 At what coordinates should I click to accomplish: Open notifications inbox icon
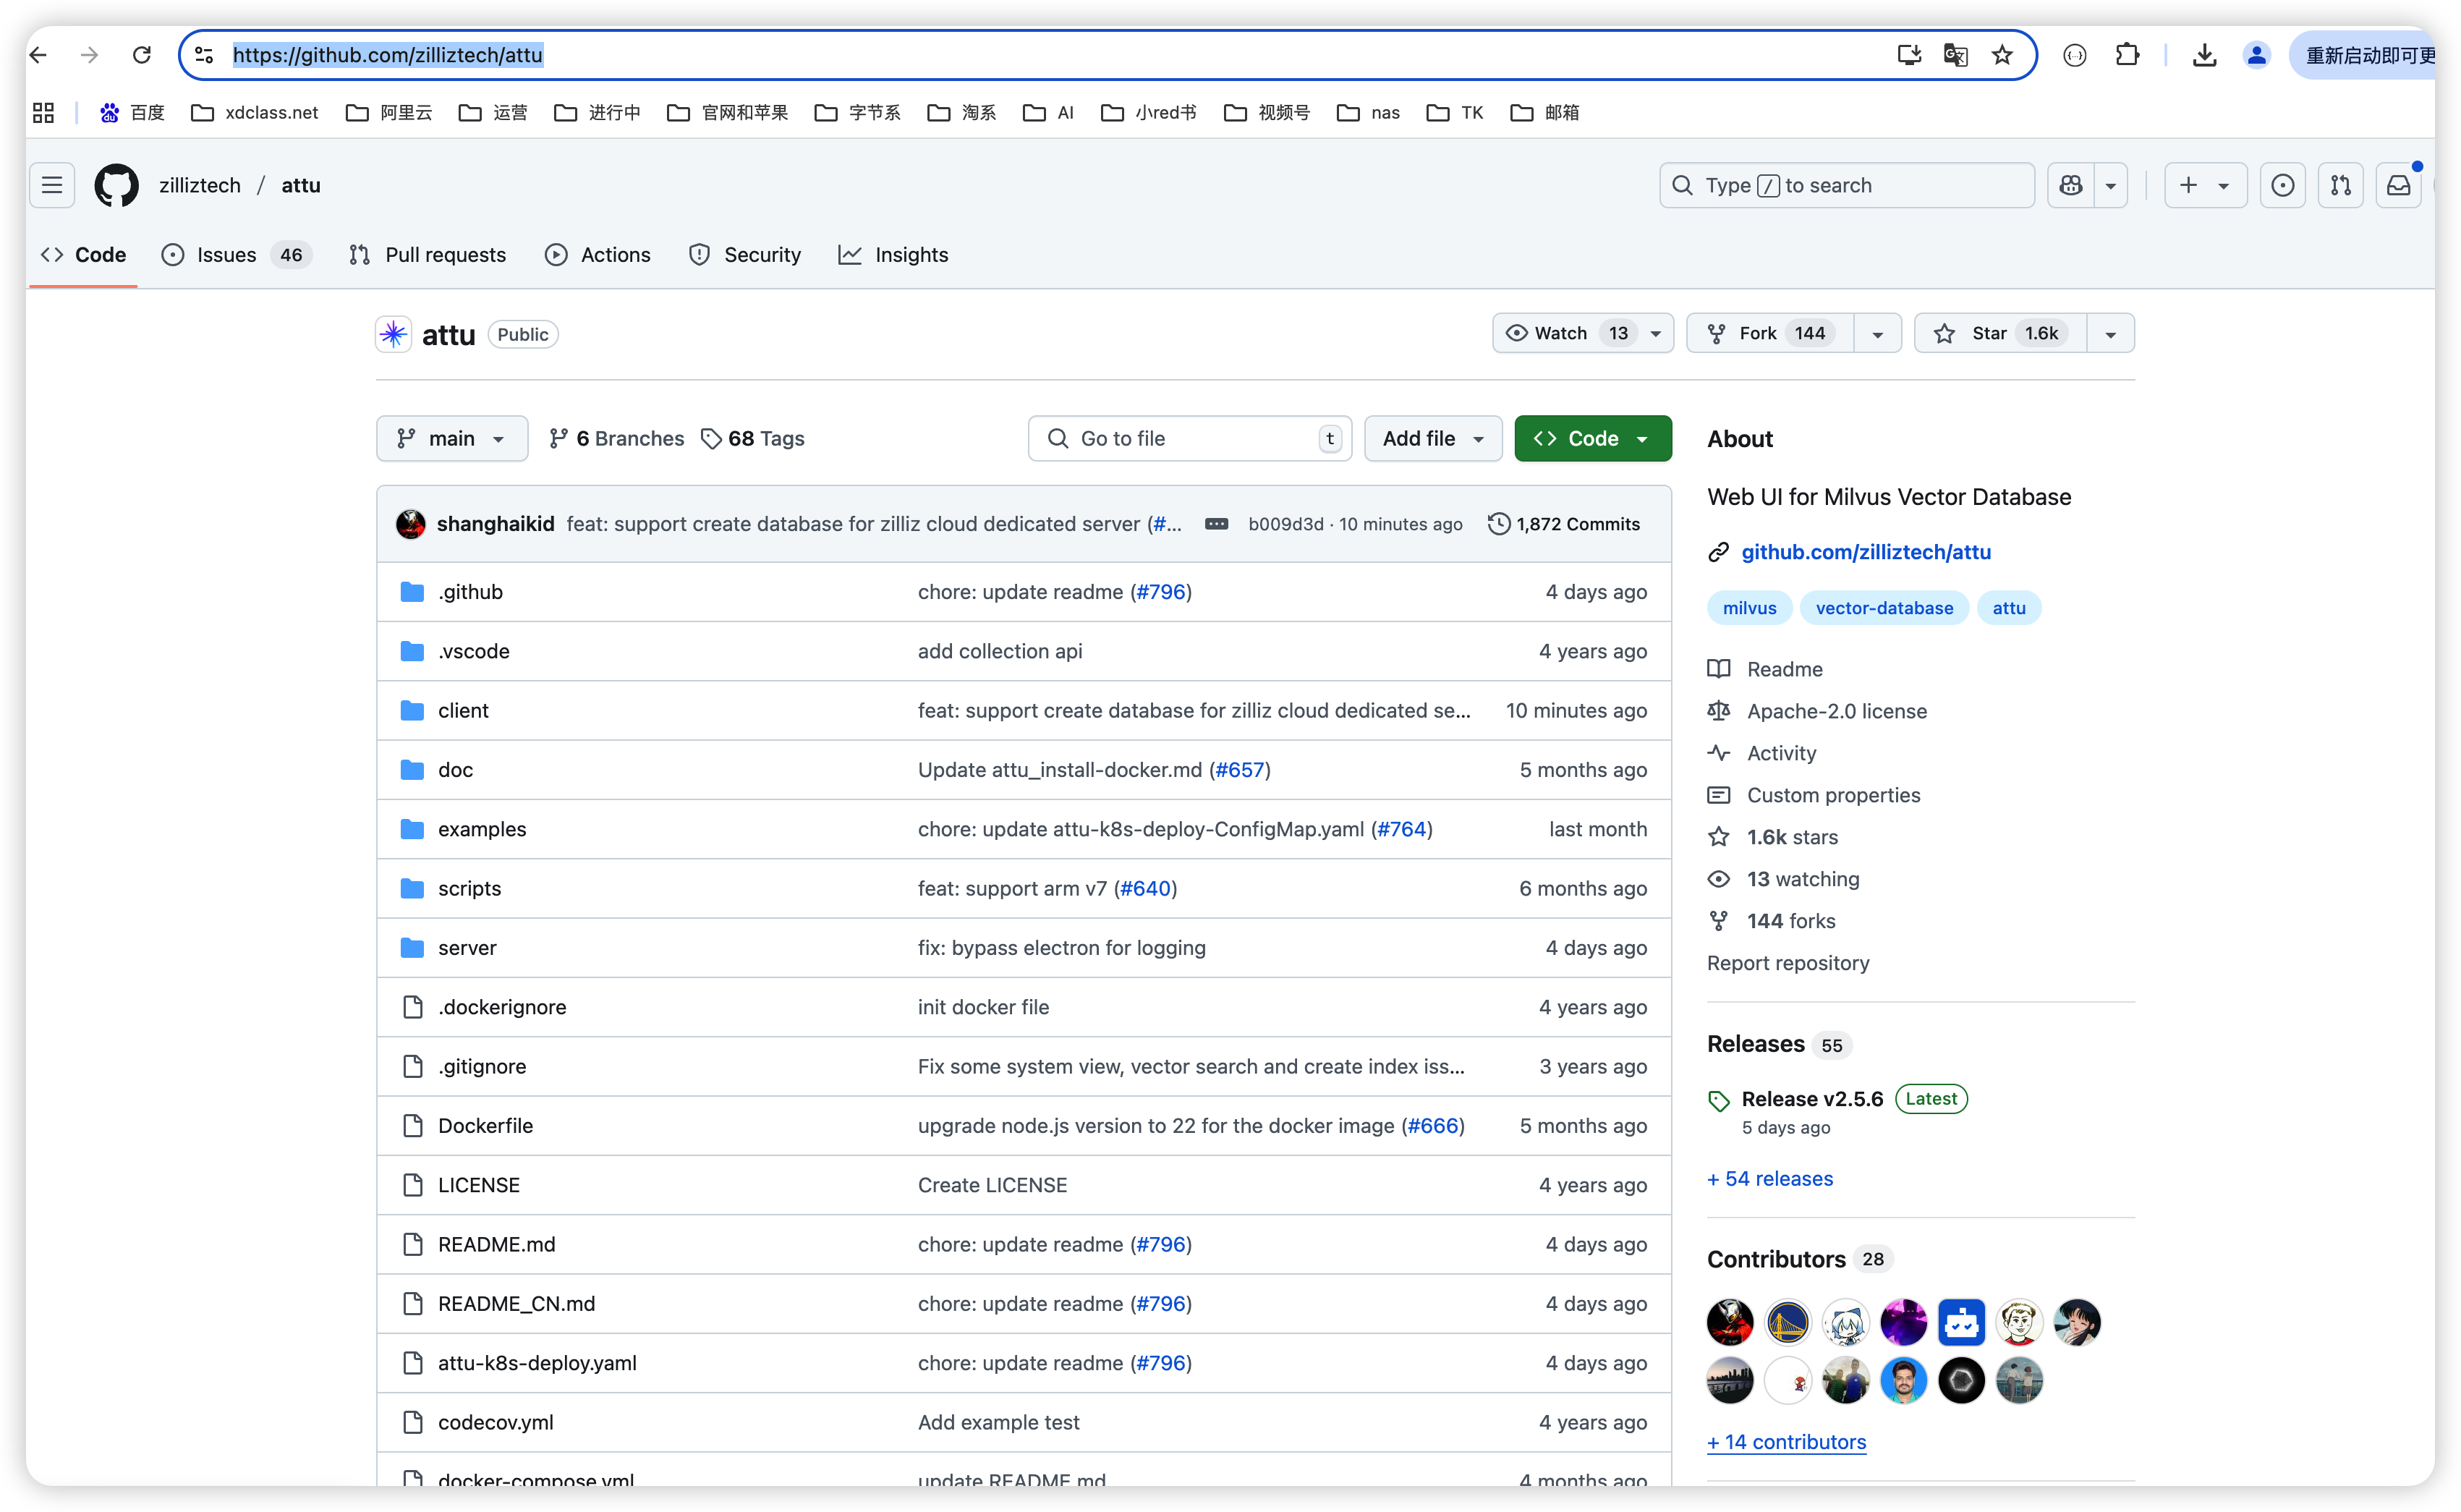tap(2398, 185)
